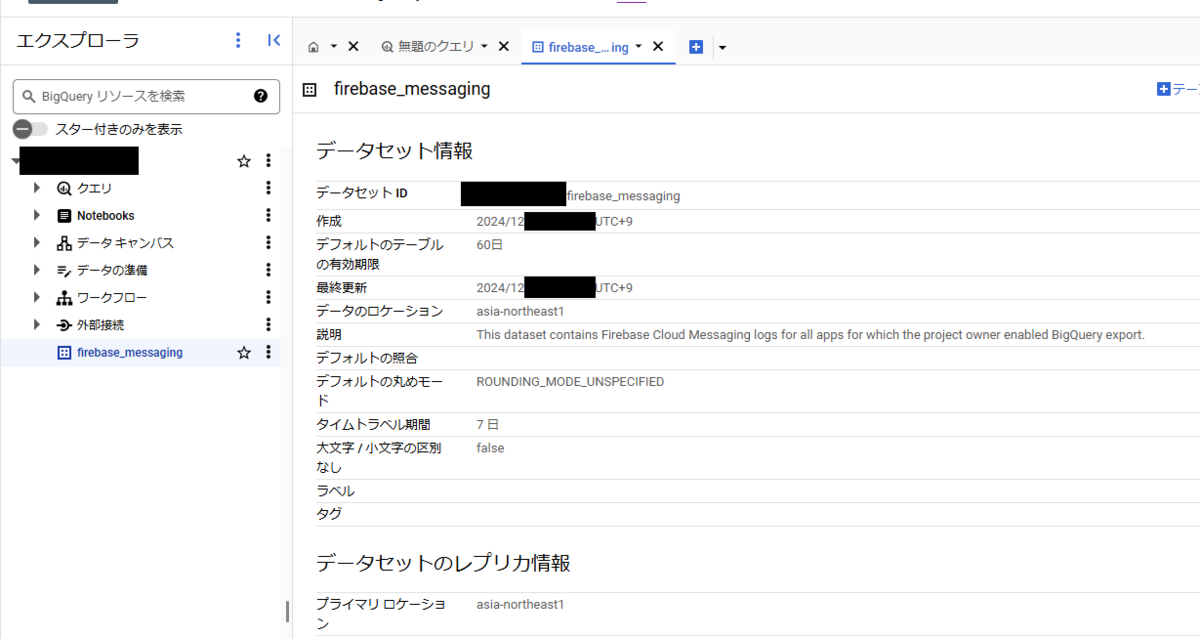Collapse the redacted project tree node
The height and width of the screenshot is (639, 1200).
coord(16,161)
